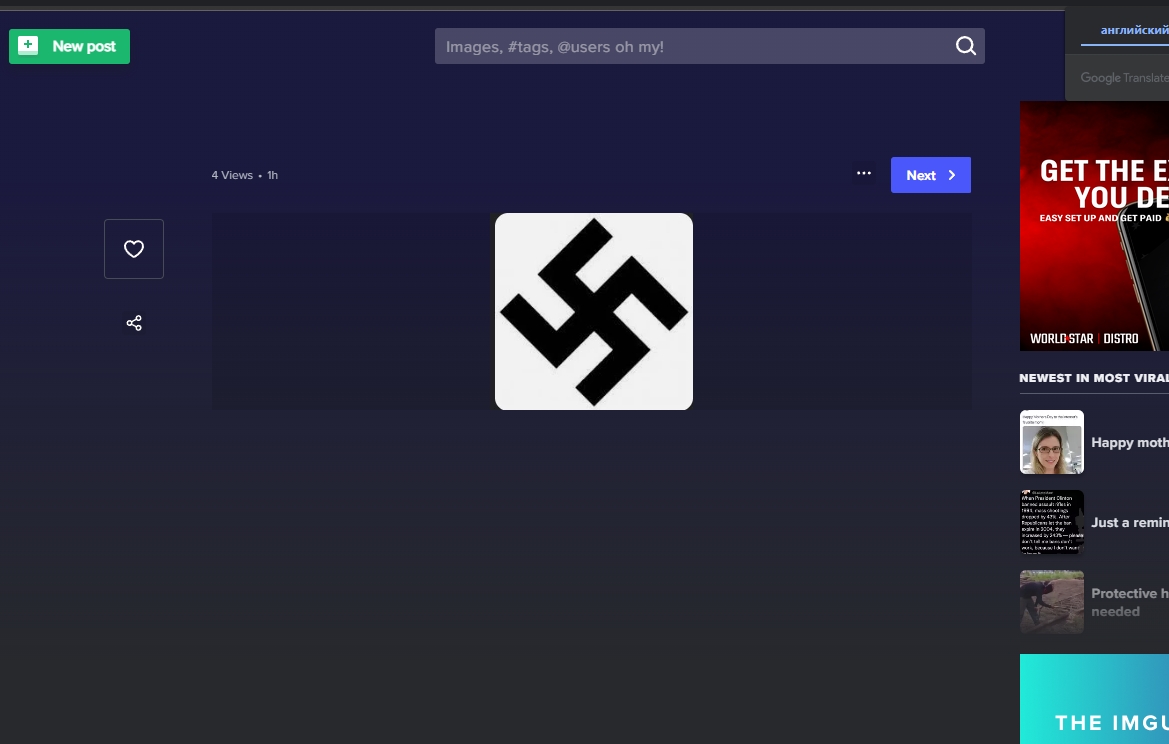Click the chevron arrow inside Next button
The width and height of the screenshot is (1169, 744).
(952, 175)
